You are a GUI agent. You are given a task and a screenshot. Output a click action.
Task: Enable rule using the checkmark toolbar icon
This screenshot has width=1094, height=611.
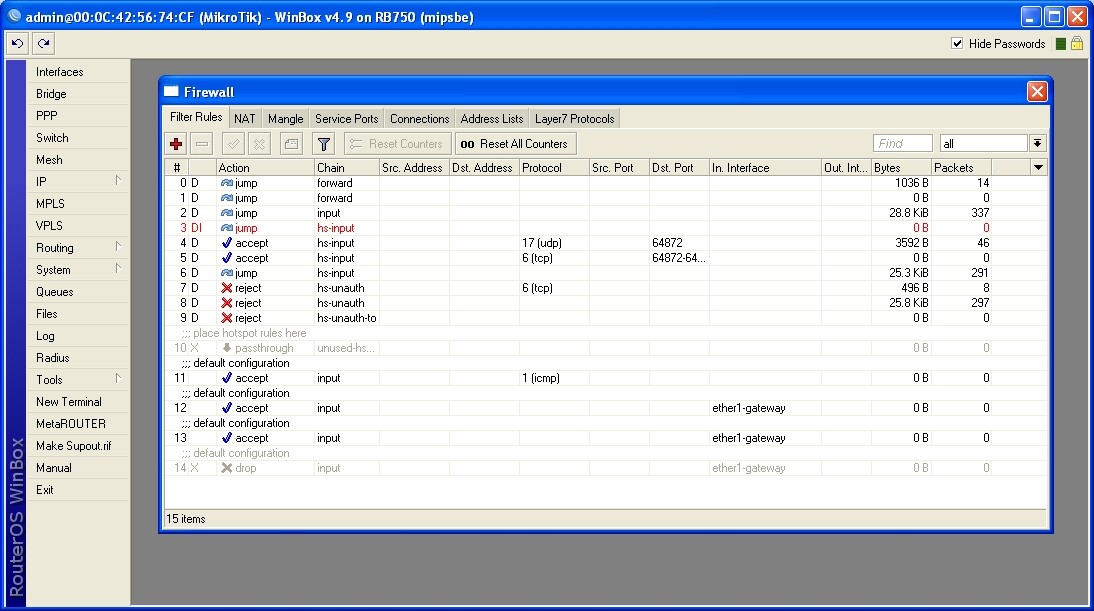233,144
